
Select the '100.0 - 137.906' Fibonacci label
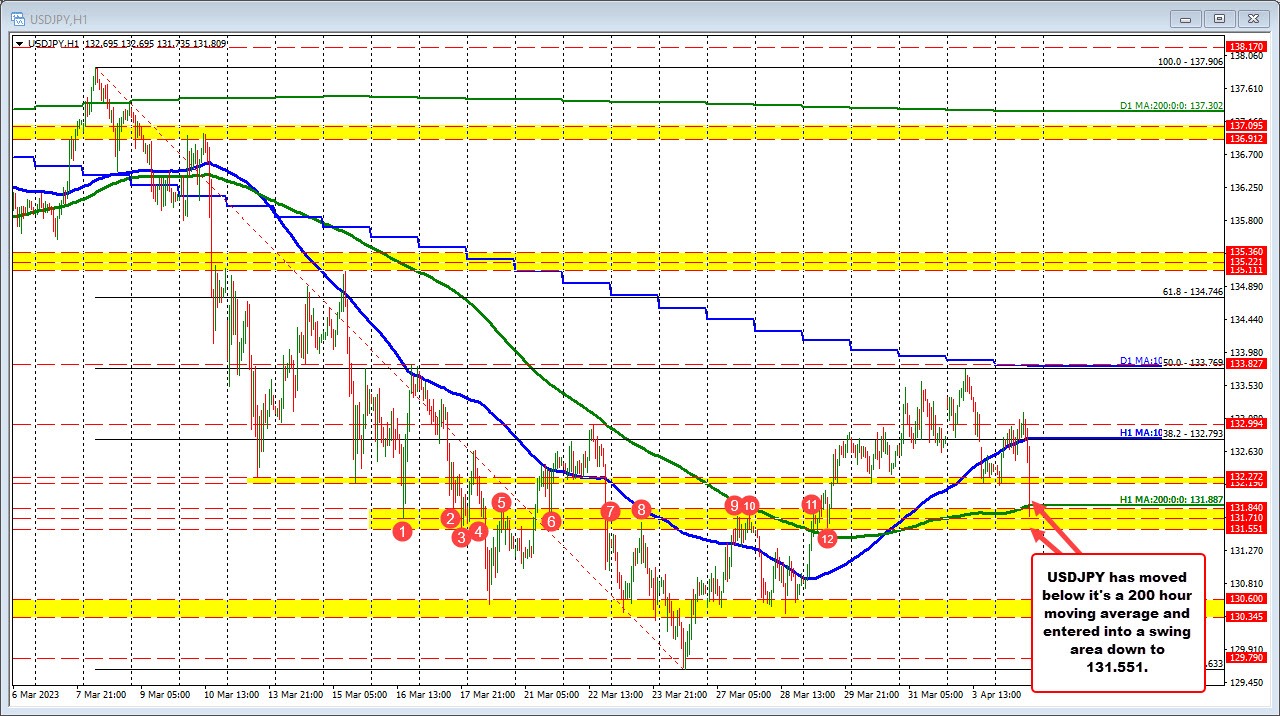point(1190,62)
